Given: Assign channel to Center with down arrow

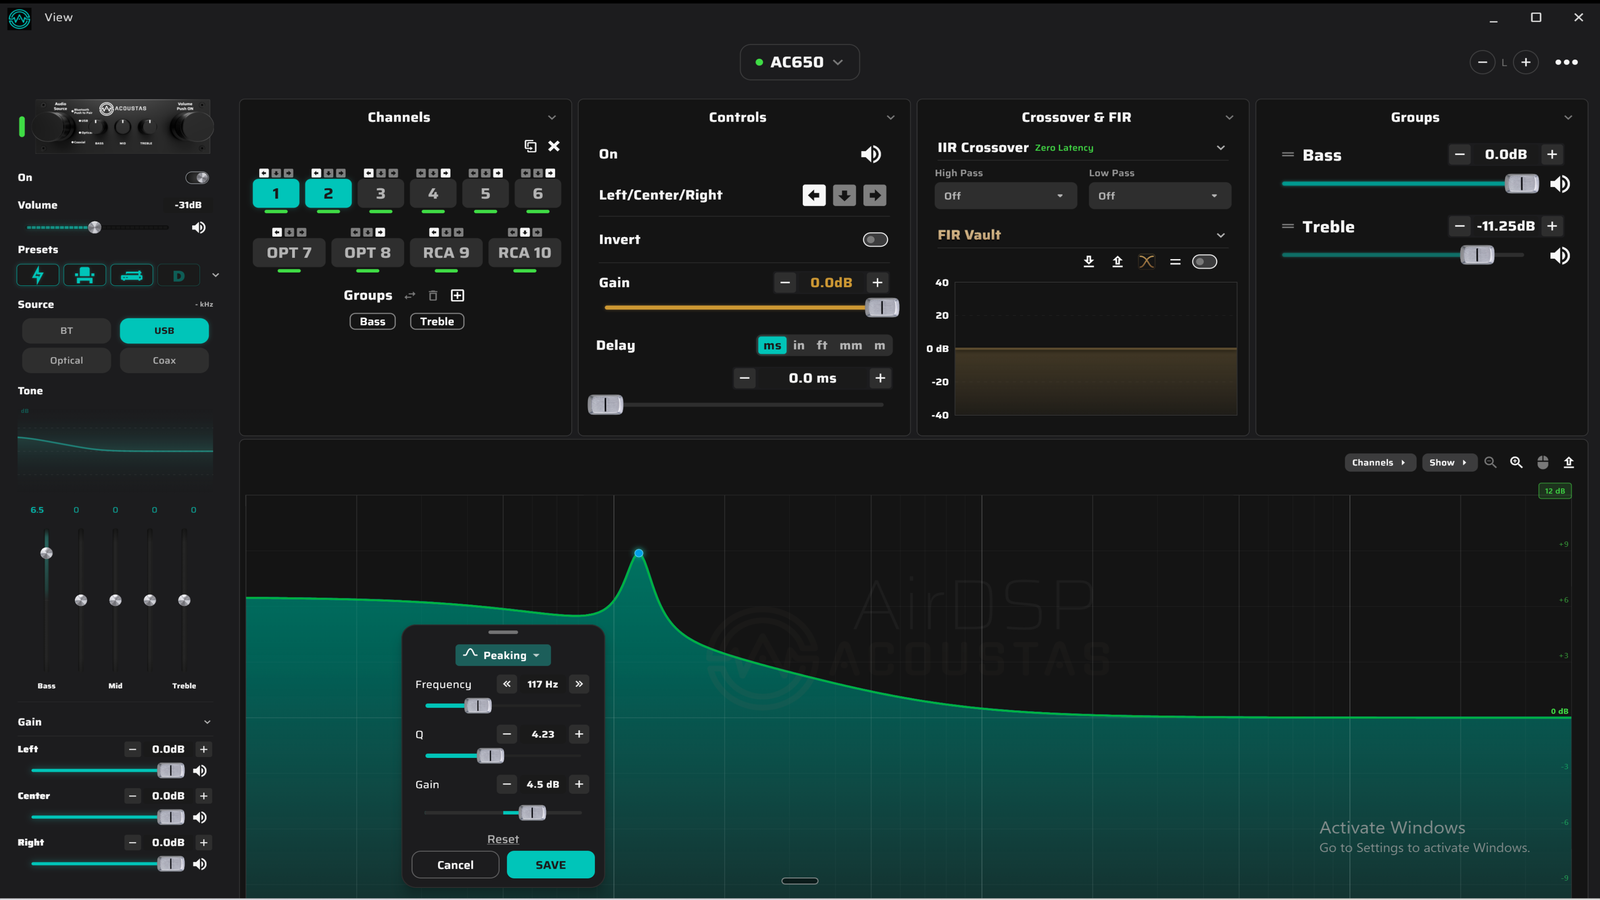Looking at the screenshot, I should click(845, 195).
